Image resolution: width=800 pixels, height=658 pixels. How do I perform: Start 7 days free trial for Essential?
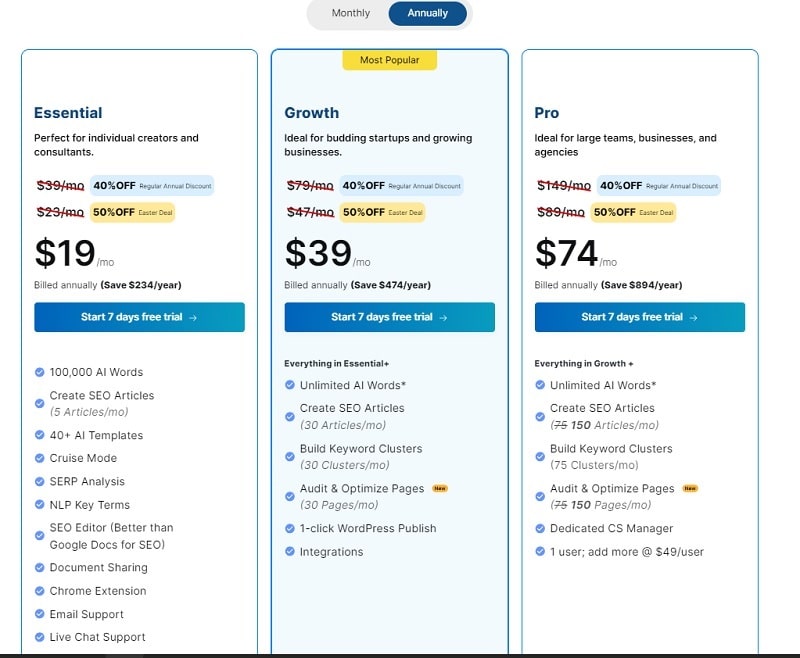(139, 317)
